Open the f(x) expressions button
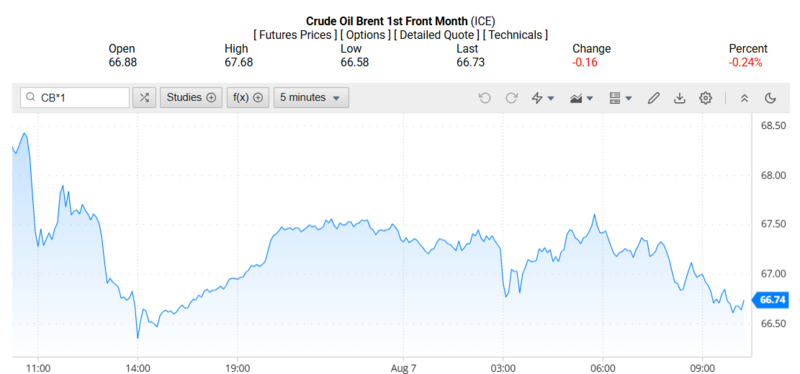Screen dimensions: 800x374 click(248, 97)
